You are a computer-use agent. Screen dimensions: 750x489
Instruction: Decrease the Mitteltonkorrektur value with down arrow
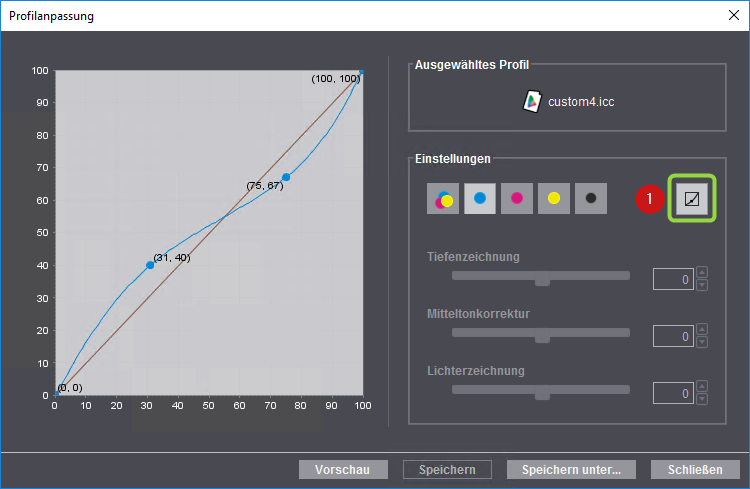702,343
